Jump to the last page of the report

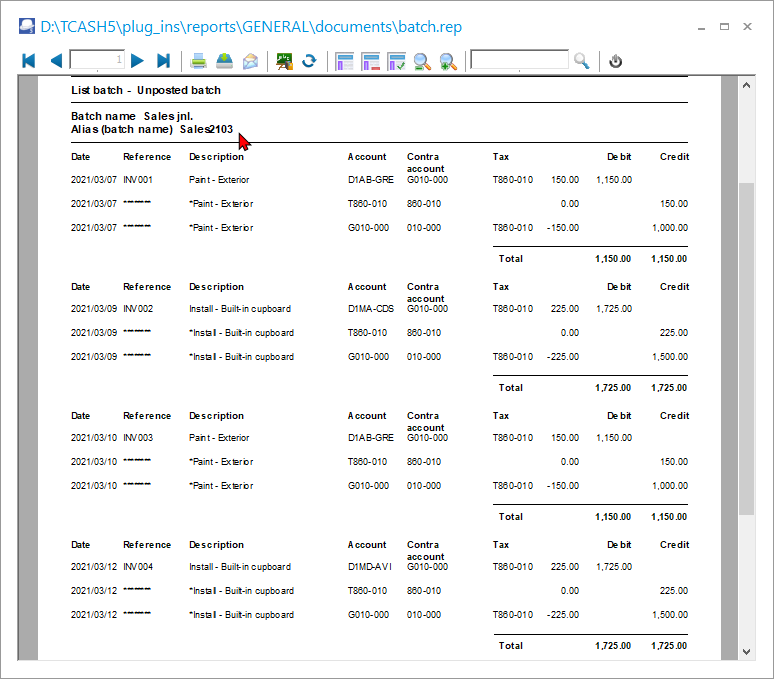coord(164,61)
